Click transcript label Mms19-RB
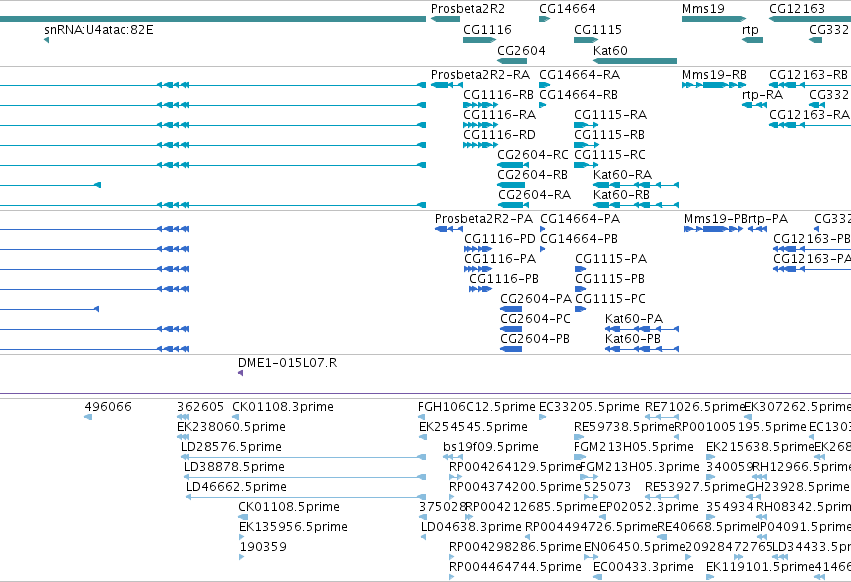The image size is (851, 582). pos(714,74)
